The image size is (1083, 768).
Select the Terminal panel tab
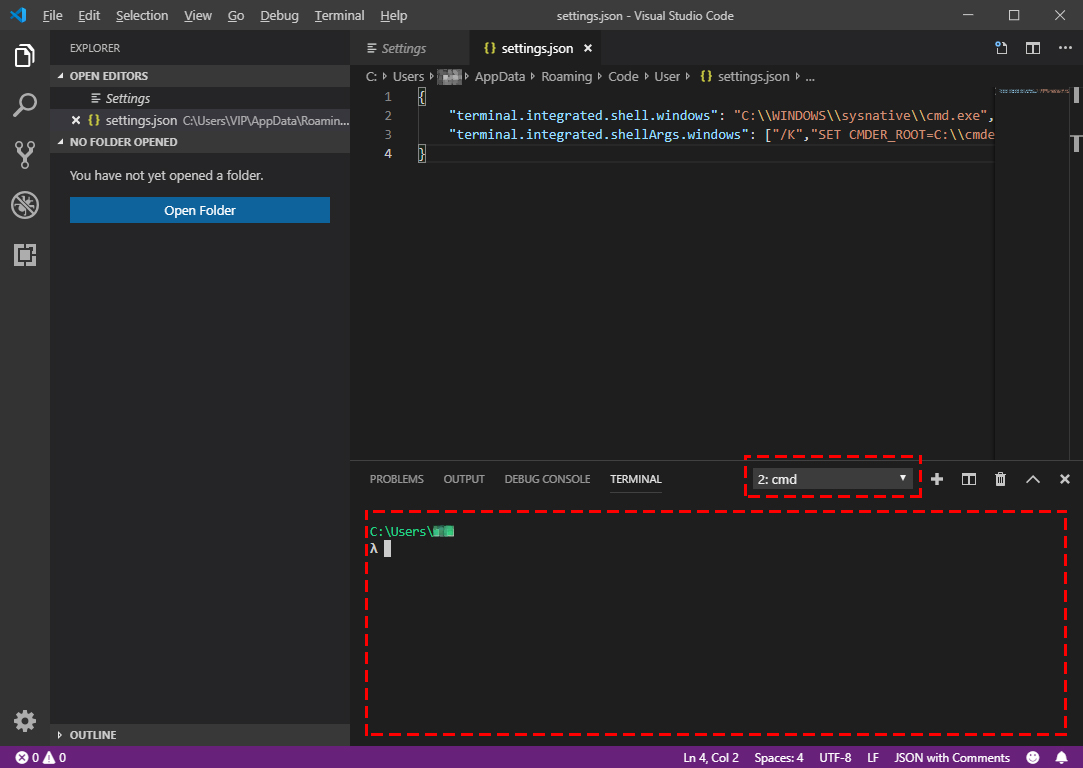click(635, 479)
